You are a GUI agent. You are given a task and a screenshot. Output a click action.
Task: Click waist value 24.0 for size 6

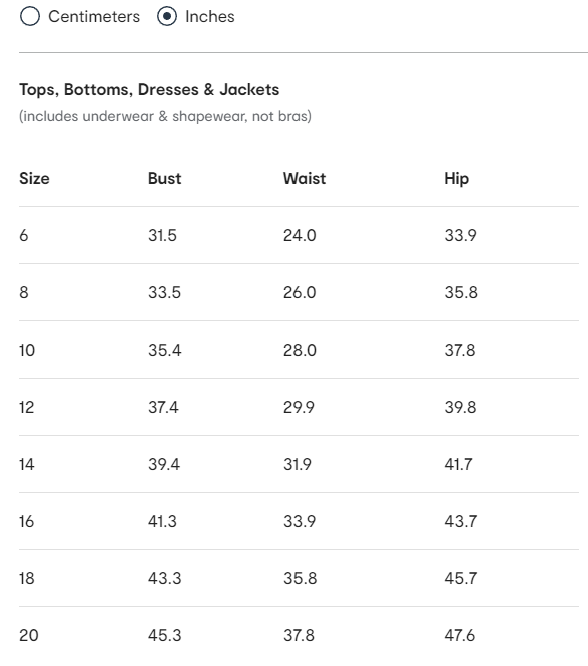click(x=300, y=235)
